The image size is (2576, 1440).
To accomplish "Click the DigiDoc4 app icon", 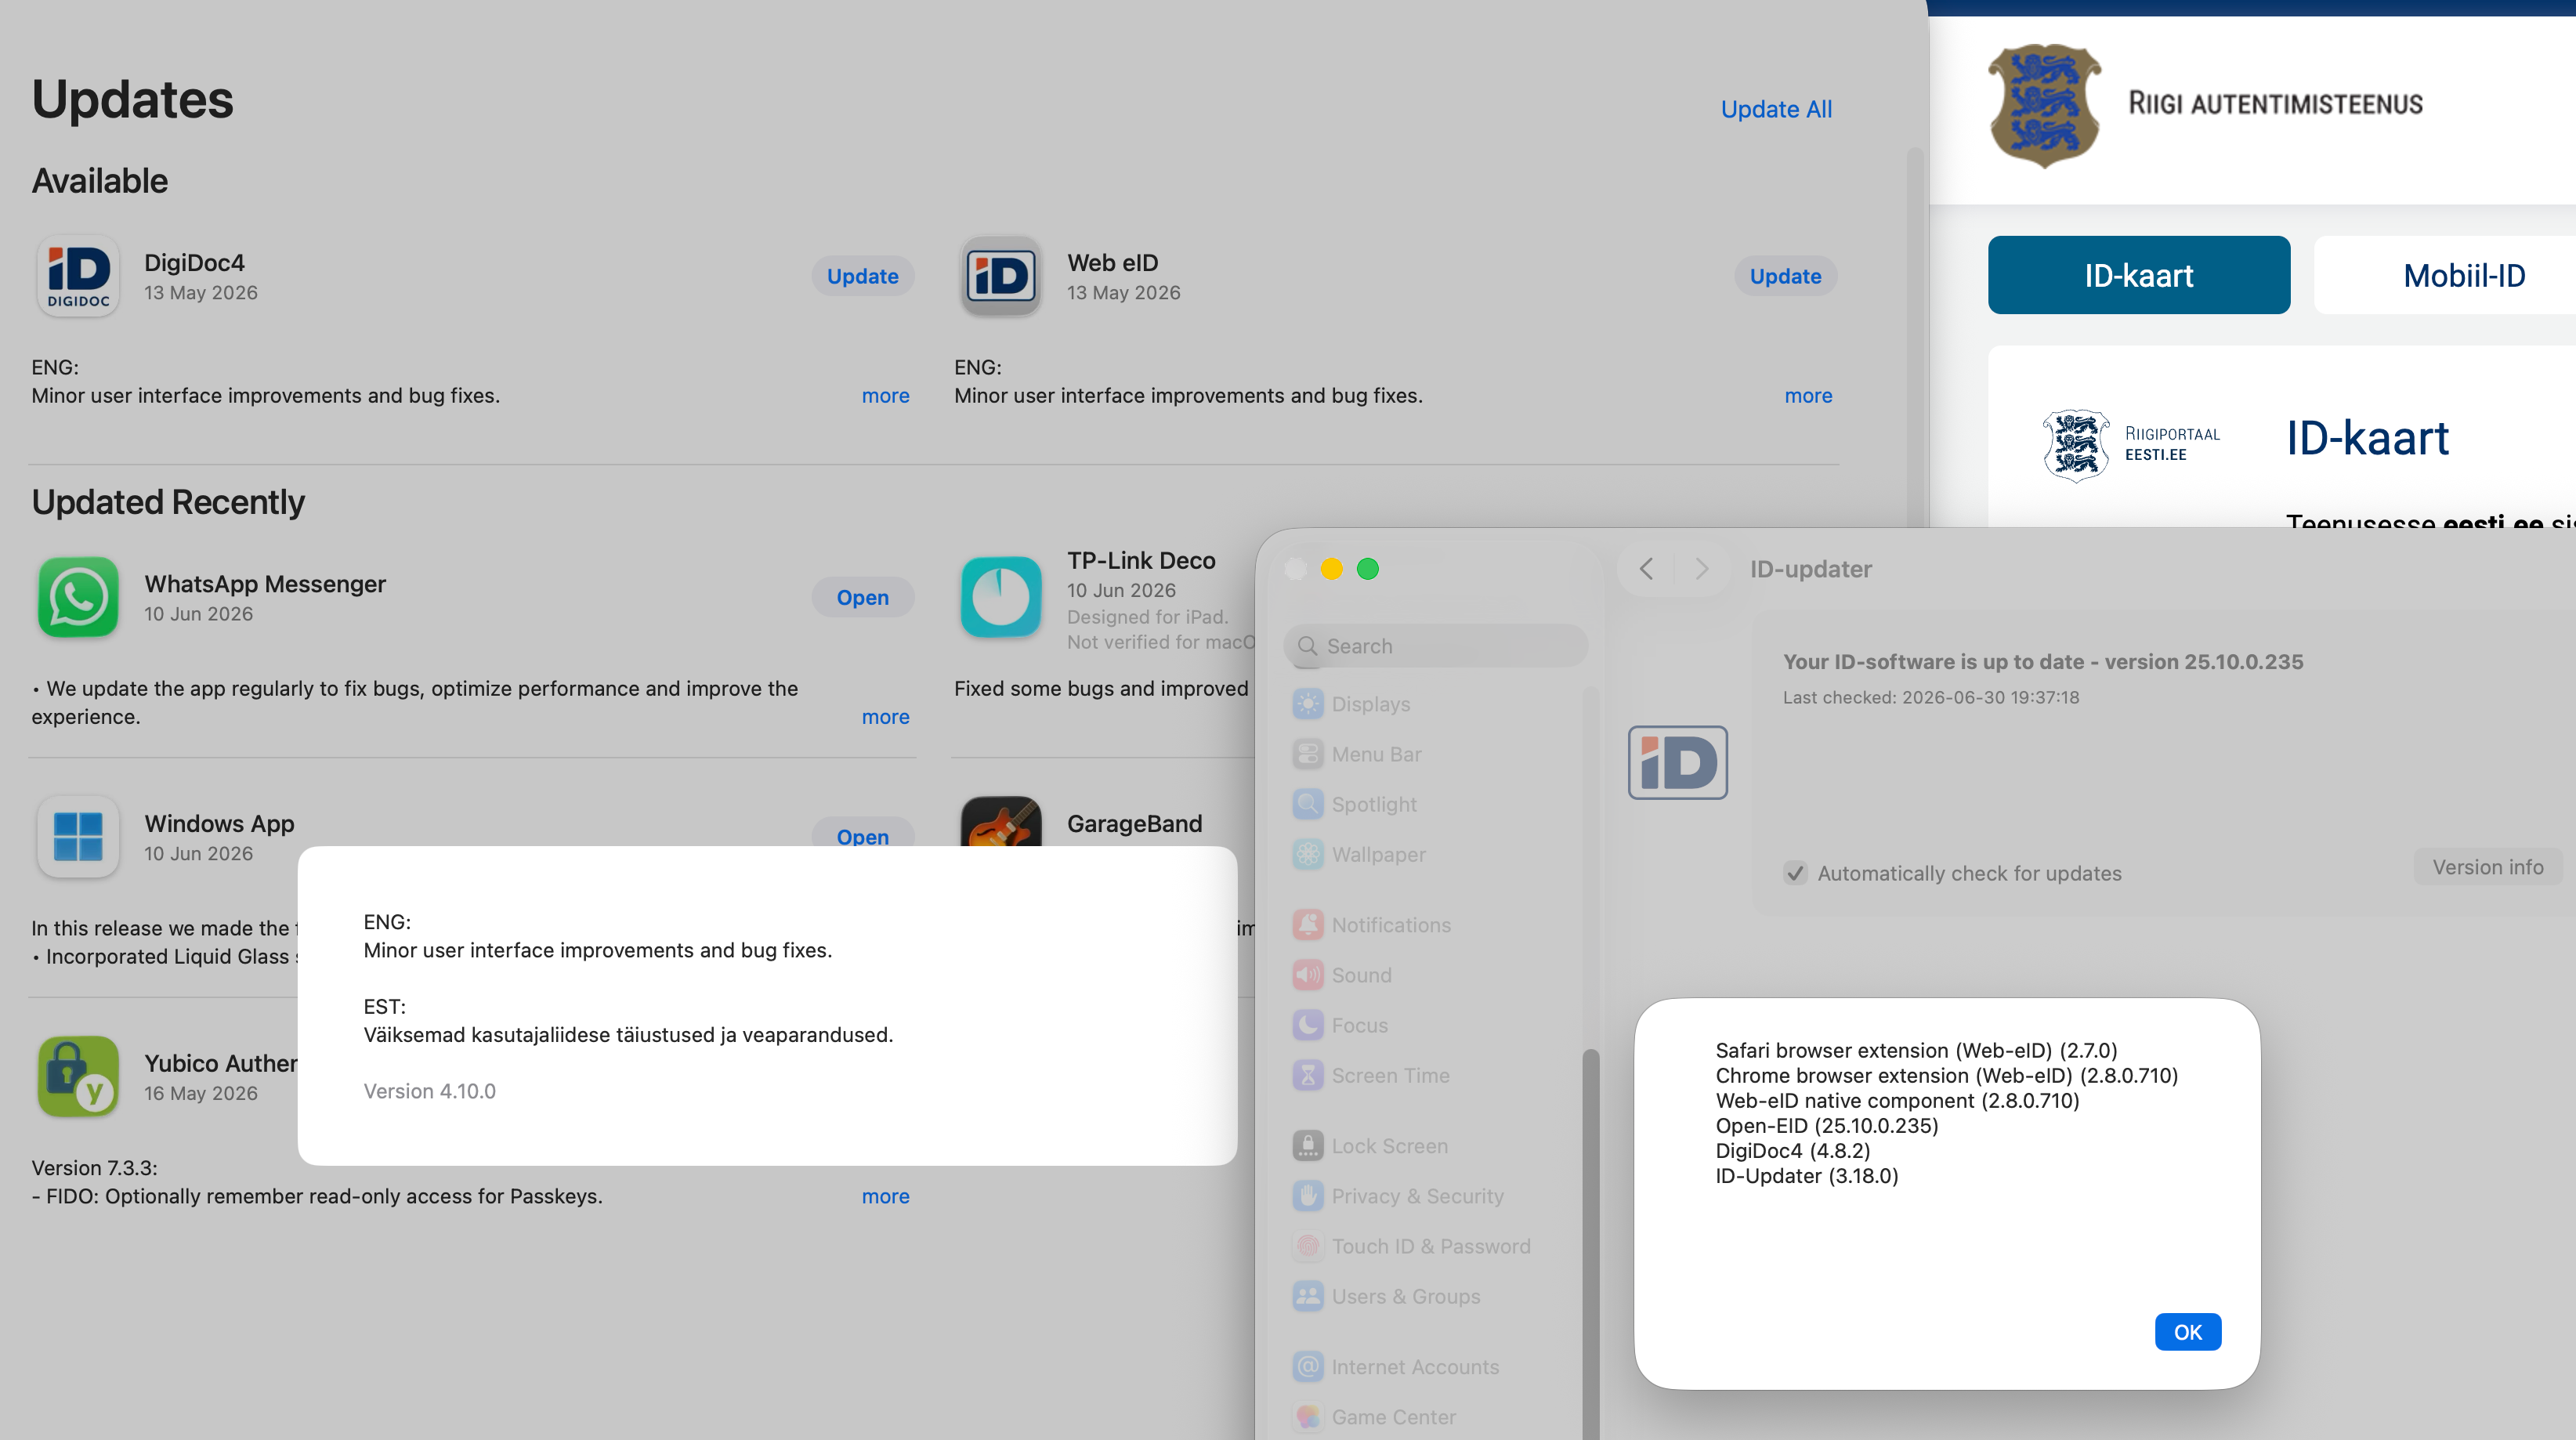I will (78, 276).
